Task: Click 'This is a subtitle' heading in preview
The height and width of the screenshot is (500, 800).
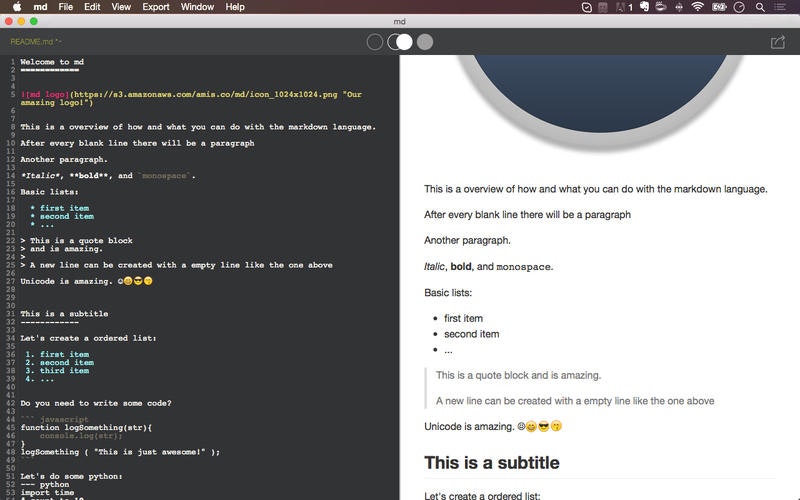Action: pyautogui.click(x=492, y=462)
